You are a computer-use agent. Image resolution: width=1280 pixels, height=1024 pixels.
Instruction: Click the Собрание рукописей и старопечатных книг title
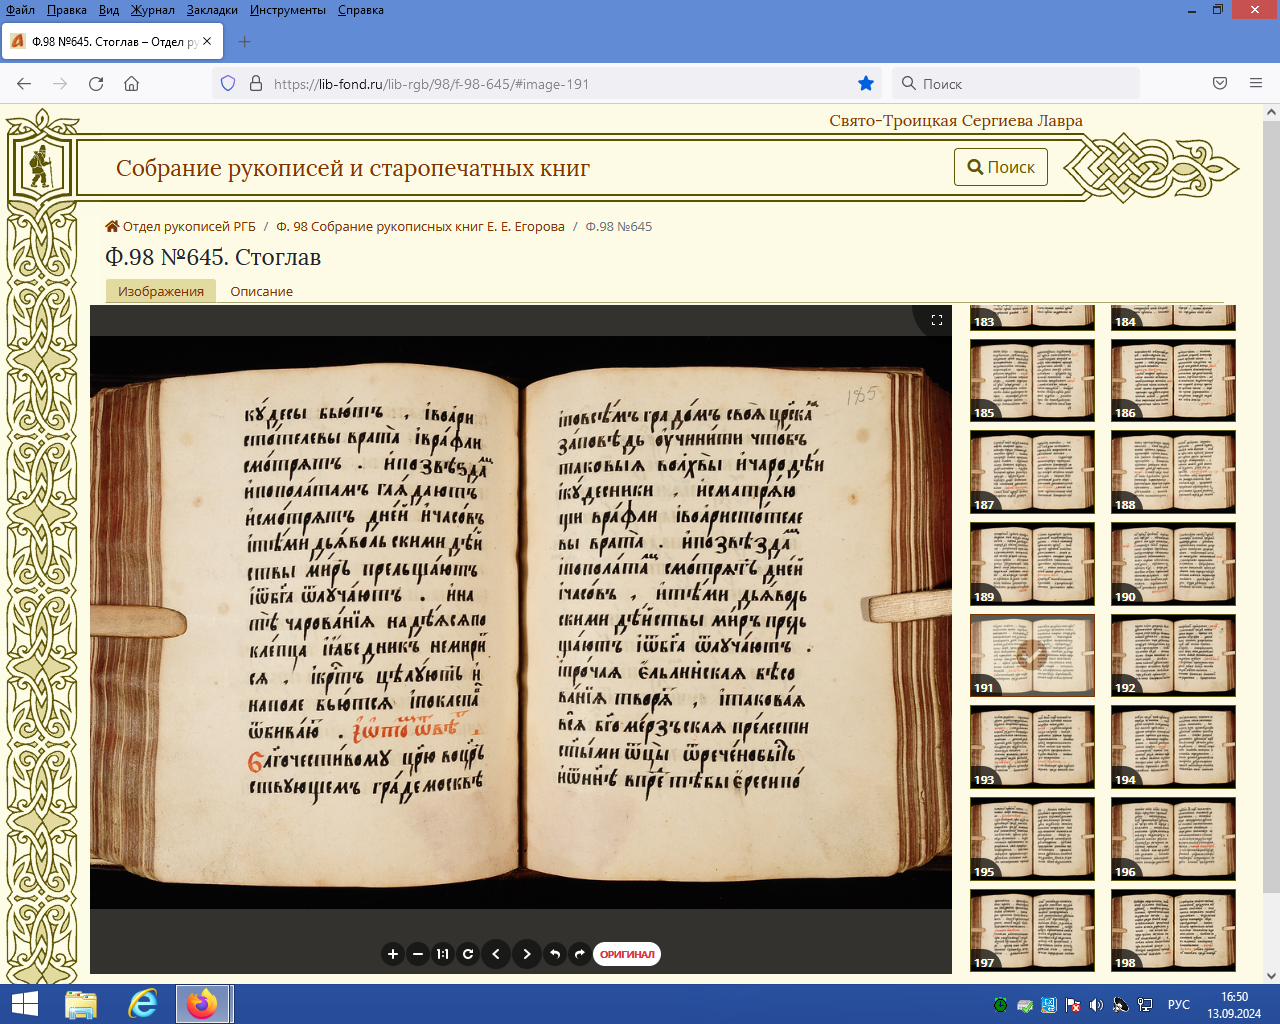353,168
